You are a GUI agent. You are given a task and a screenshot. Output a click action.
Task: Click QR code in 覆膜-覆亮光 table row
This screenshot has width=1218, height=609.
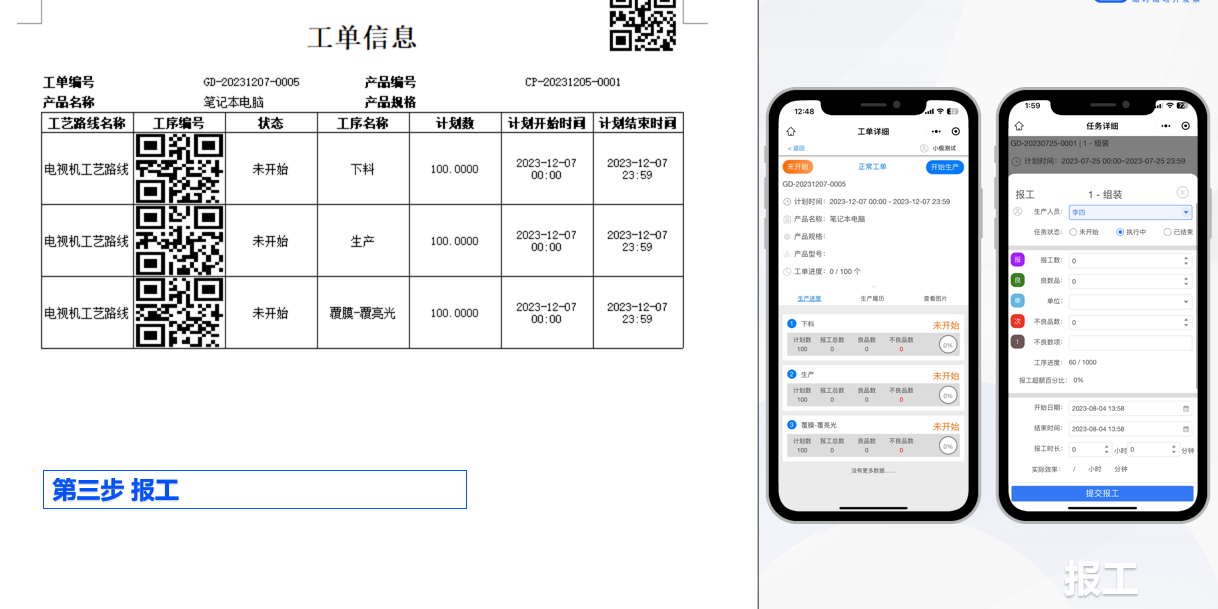pyautogui.click(x=179, y=313)
